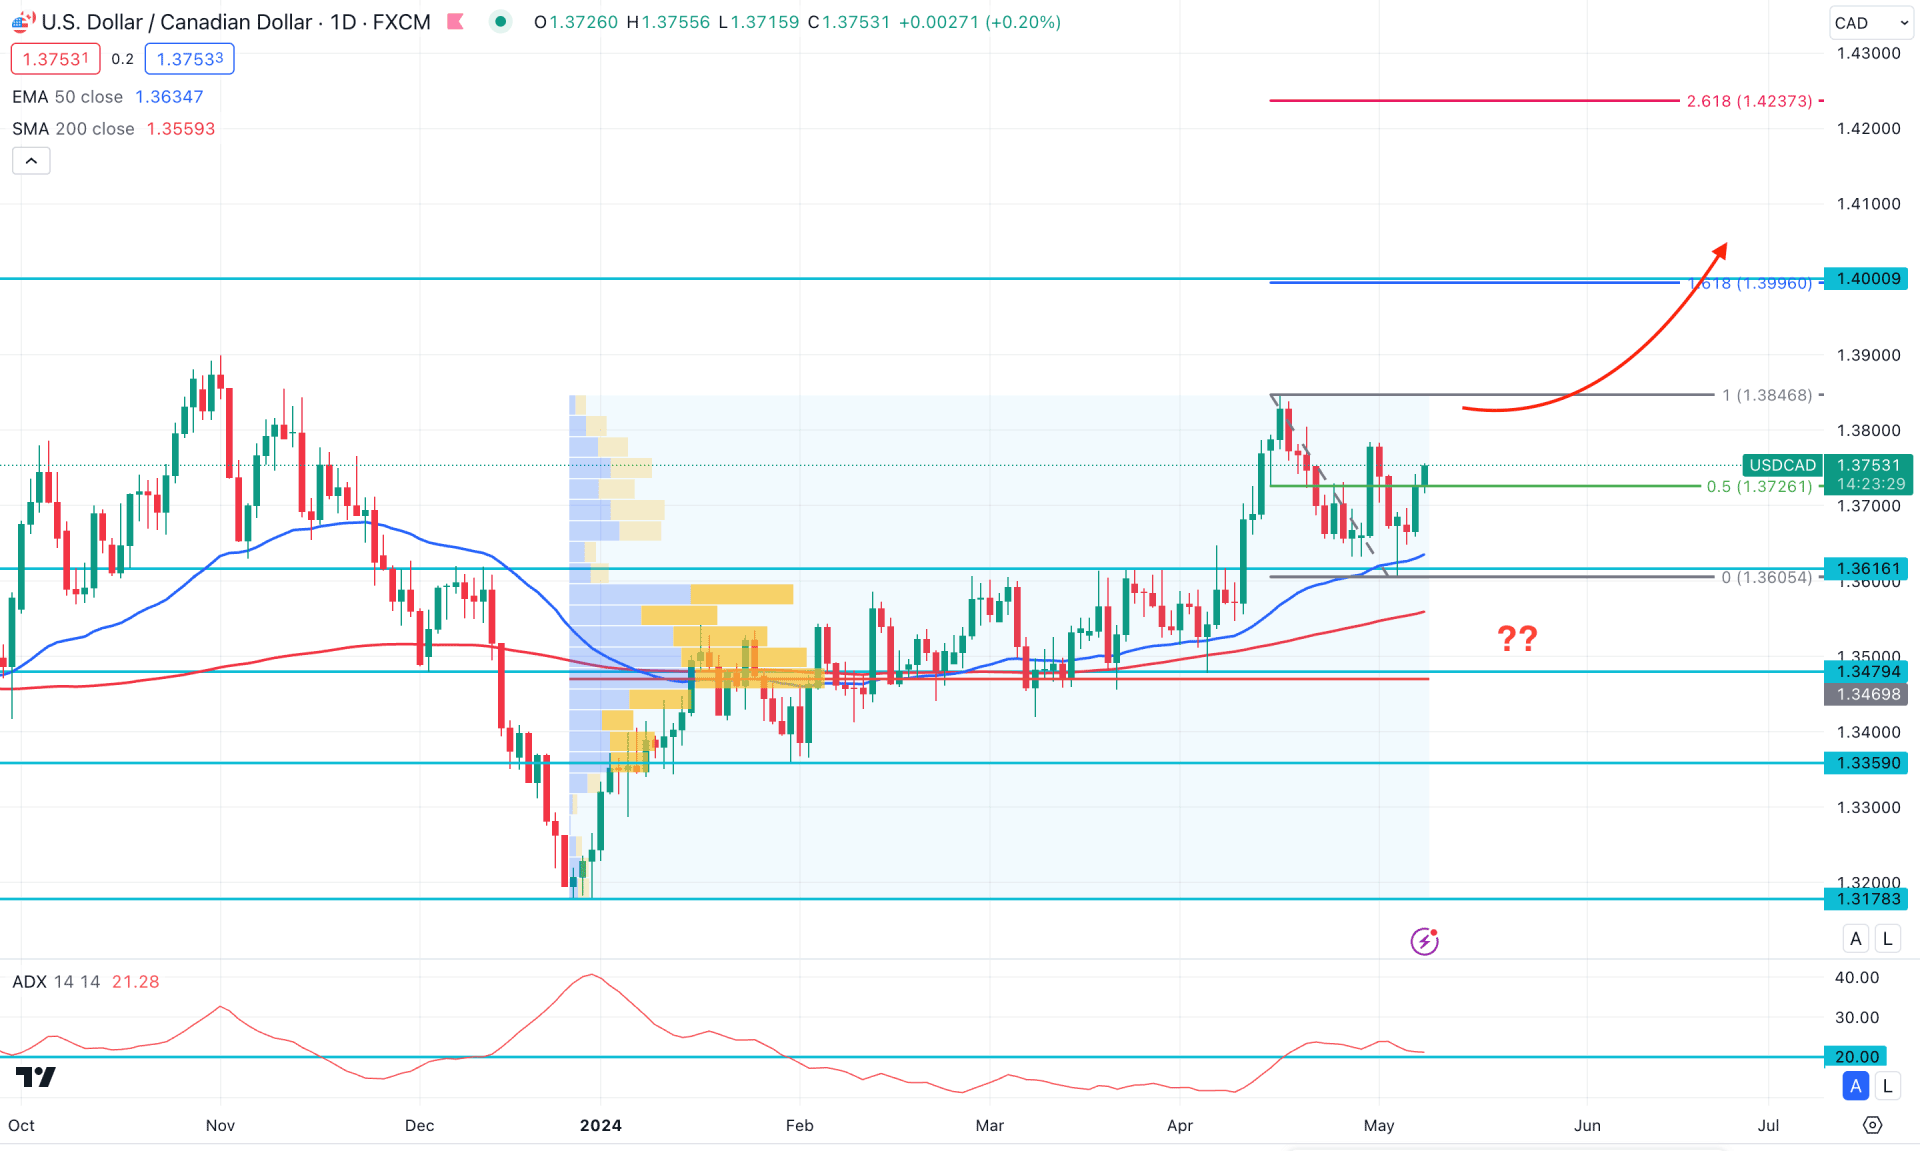Open chart settings gear icon

(1872, 1125)
